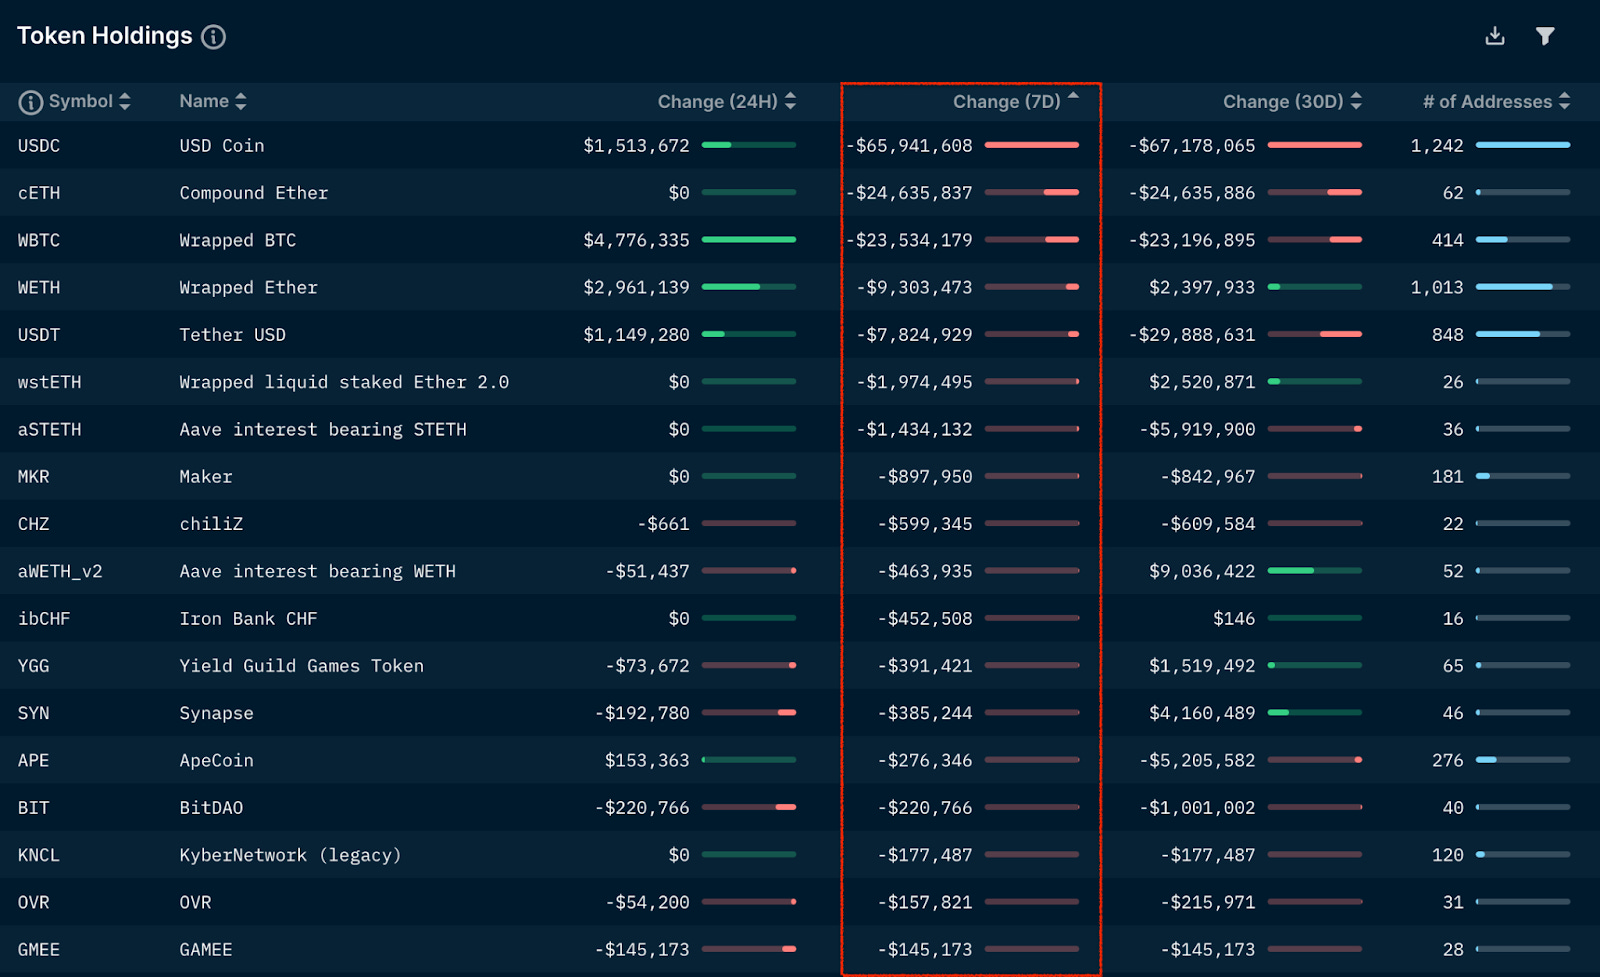The width and height of the screenshot is (1600, 977).
Task: Click the Synapse name
Action: tap(217, 713)
